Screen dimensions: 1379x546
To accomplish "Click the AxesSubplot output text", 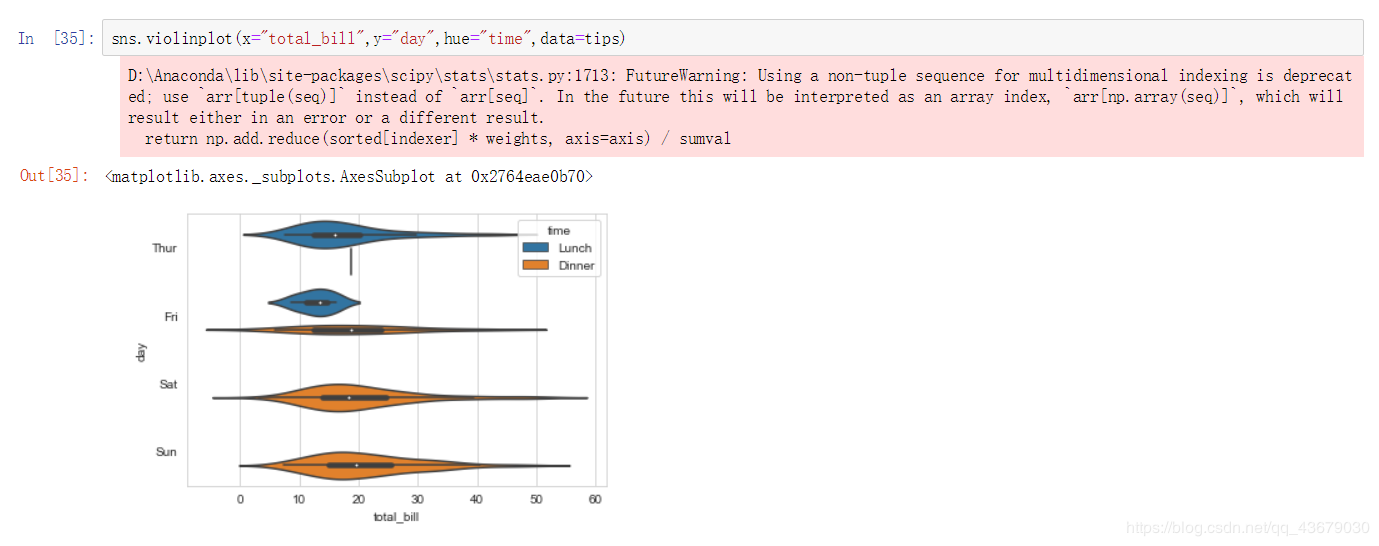I will tap(348, 176).
